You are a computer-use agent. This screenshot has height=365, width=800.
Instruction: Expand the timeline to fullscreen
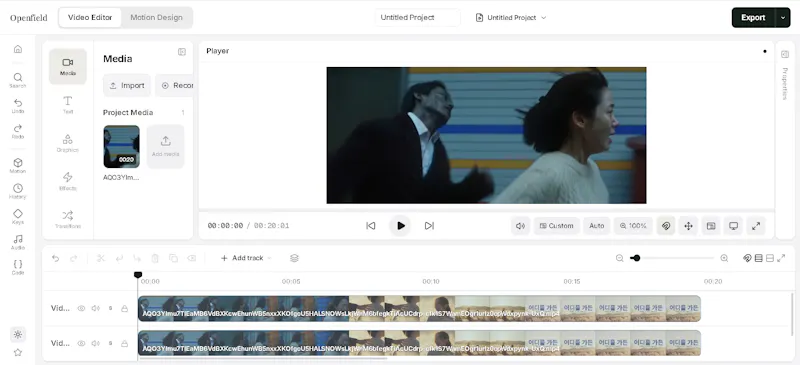[x=781, y=258]
